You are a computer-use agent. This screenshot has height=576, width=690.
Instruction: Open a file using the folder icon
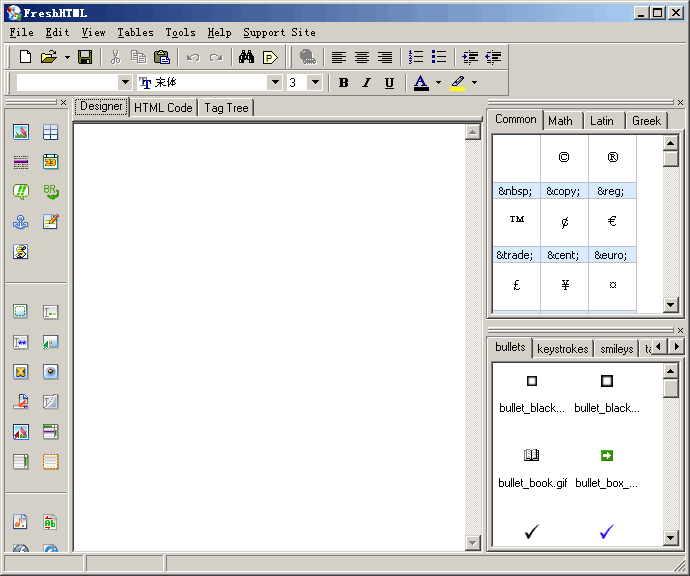tap(49, 57)
